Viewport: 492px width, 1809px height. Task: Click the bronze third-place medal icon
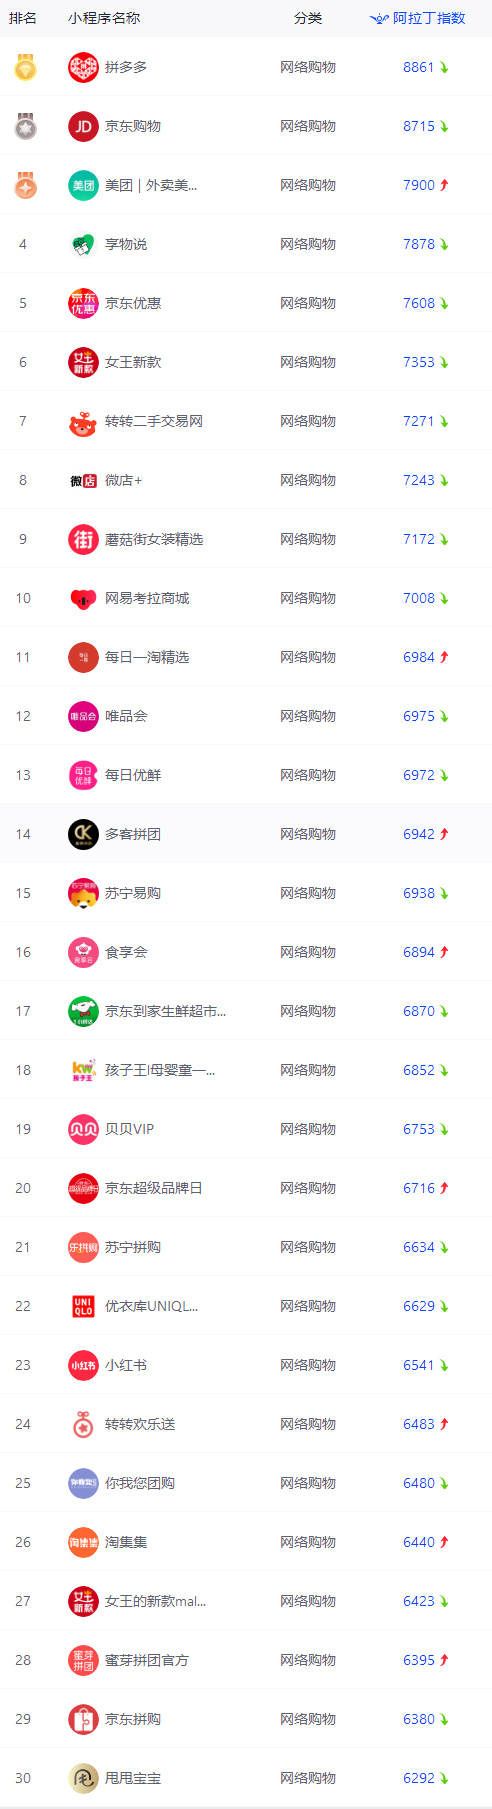(x=25, y=185)
